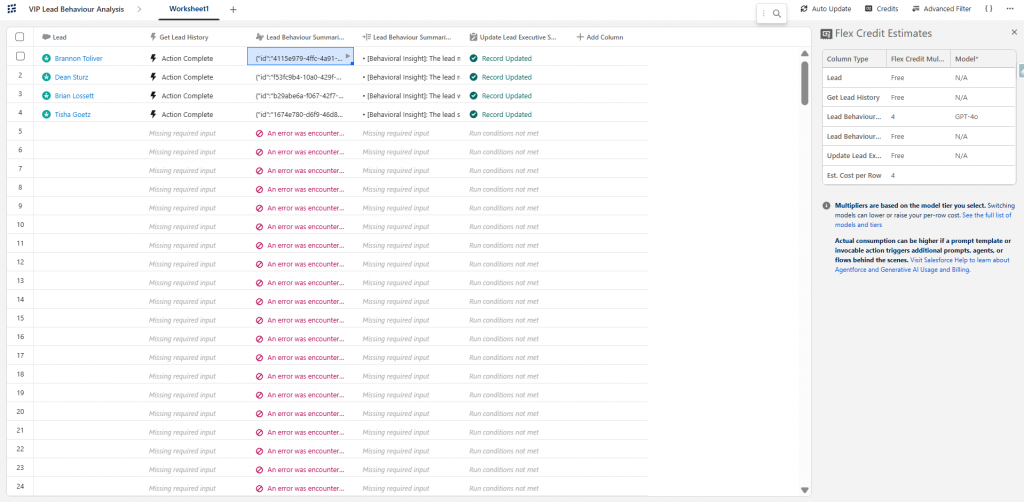Click the error icon in row 5
Viewport: 1024px width, 502px height.
[x=260, y=133]
